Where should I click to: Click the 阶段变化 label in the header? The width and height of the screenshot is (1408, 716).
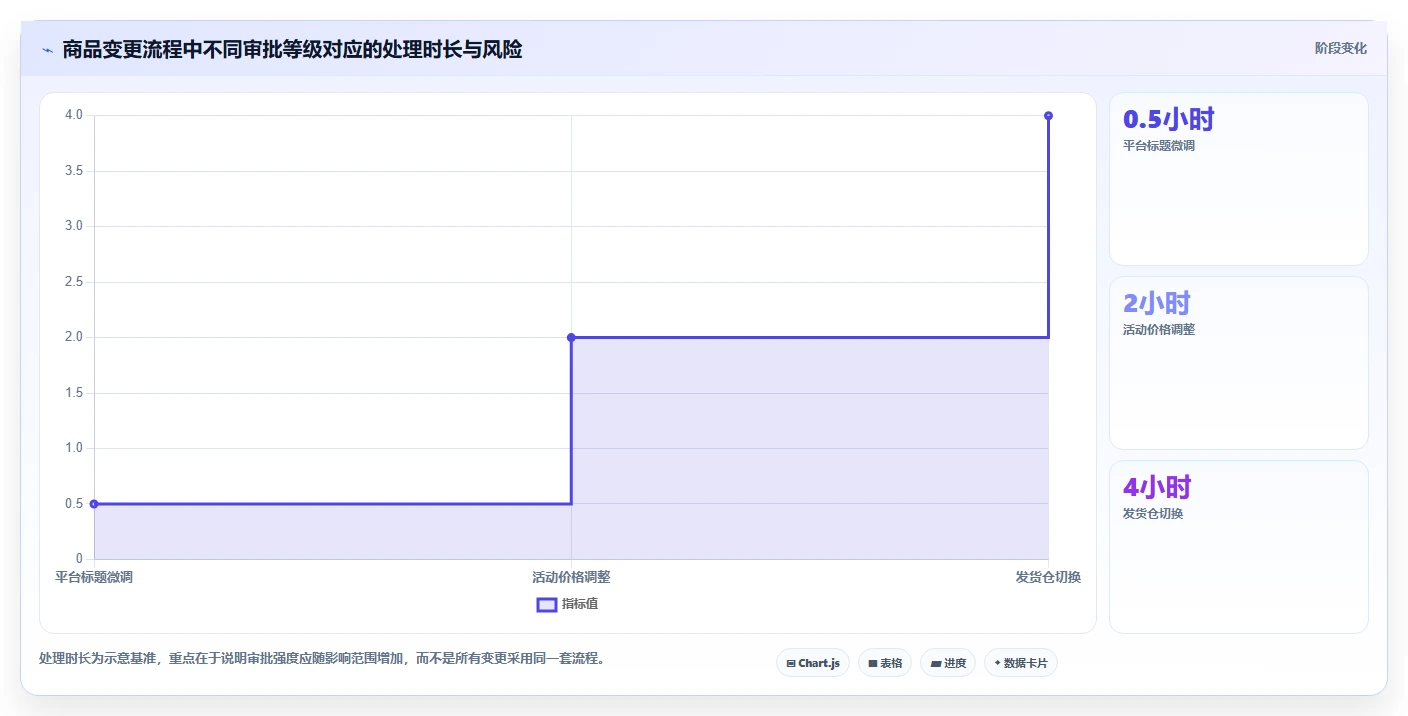1340,48
